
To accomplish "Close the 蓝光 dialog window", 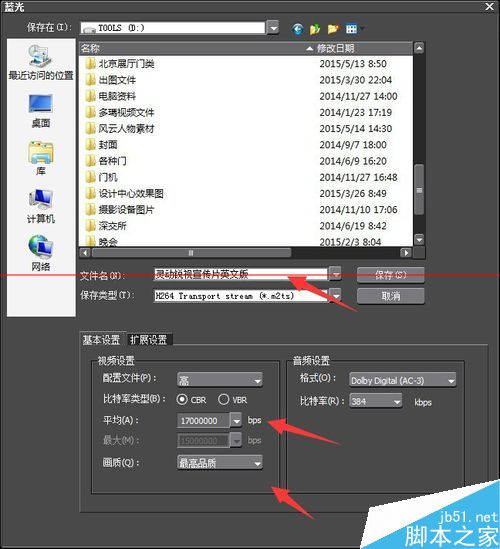I will click(x=489, y=6).
